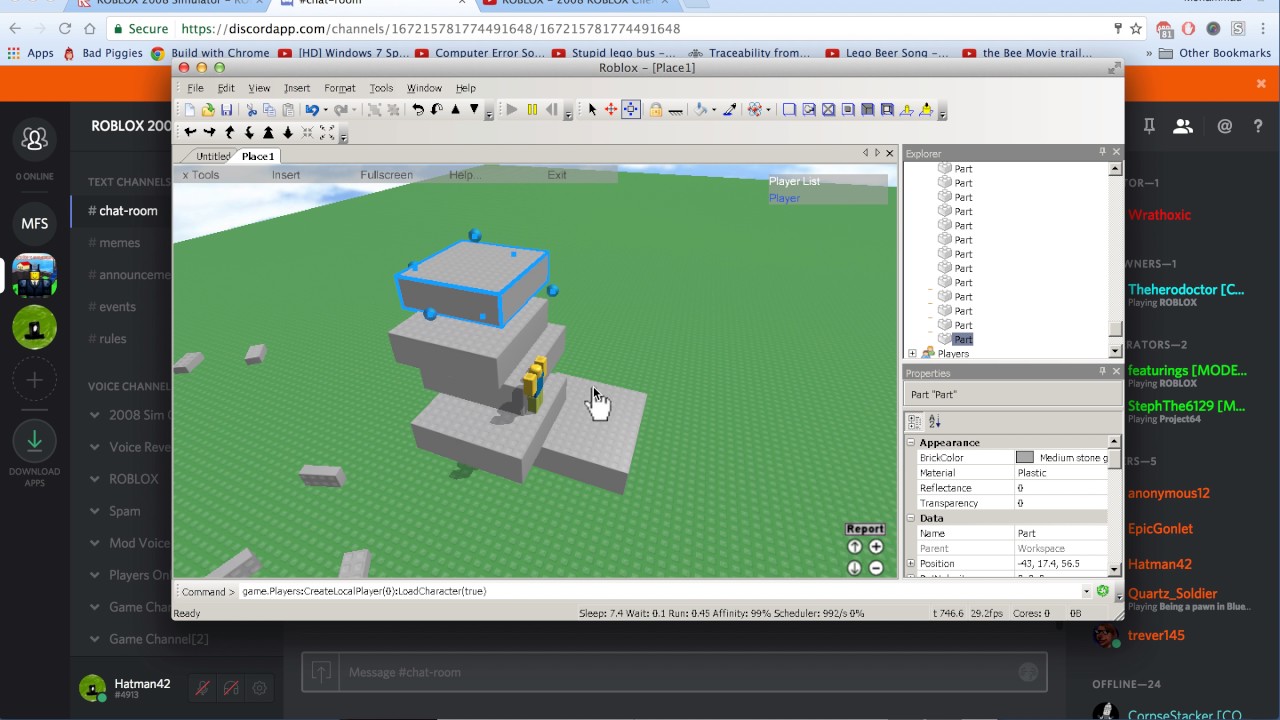The image size is (1280, 720).
Task: Click the Paste clipboard icon
Action: tap(288, 110)
